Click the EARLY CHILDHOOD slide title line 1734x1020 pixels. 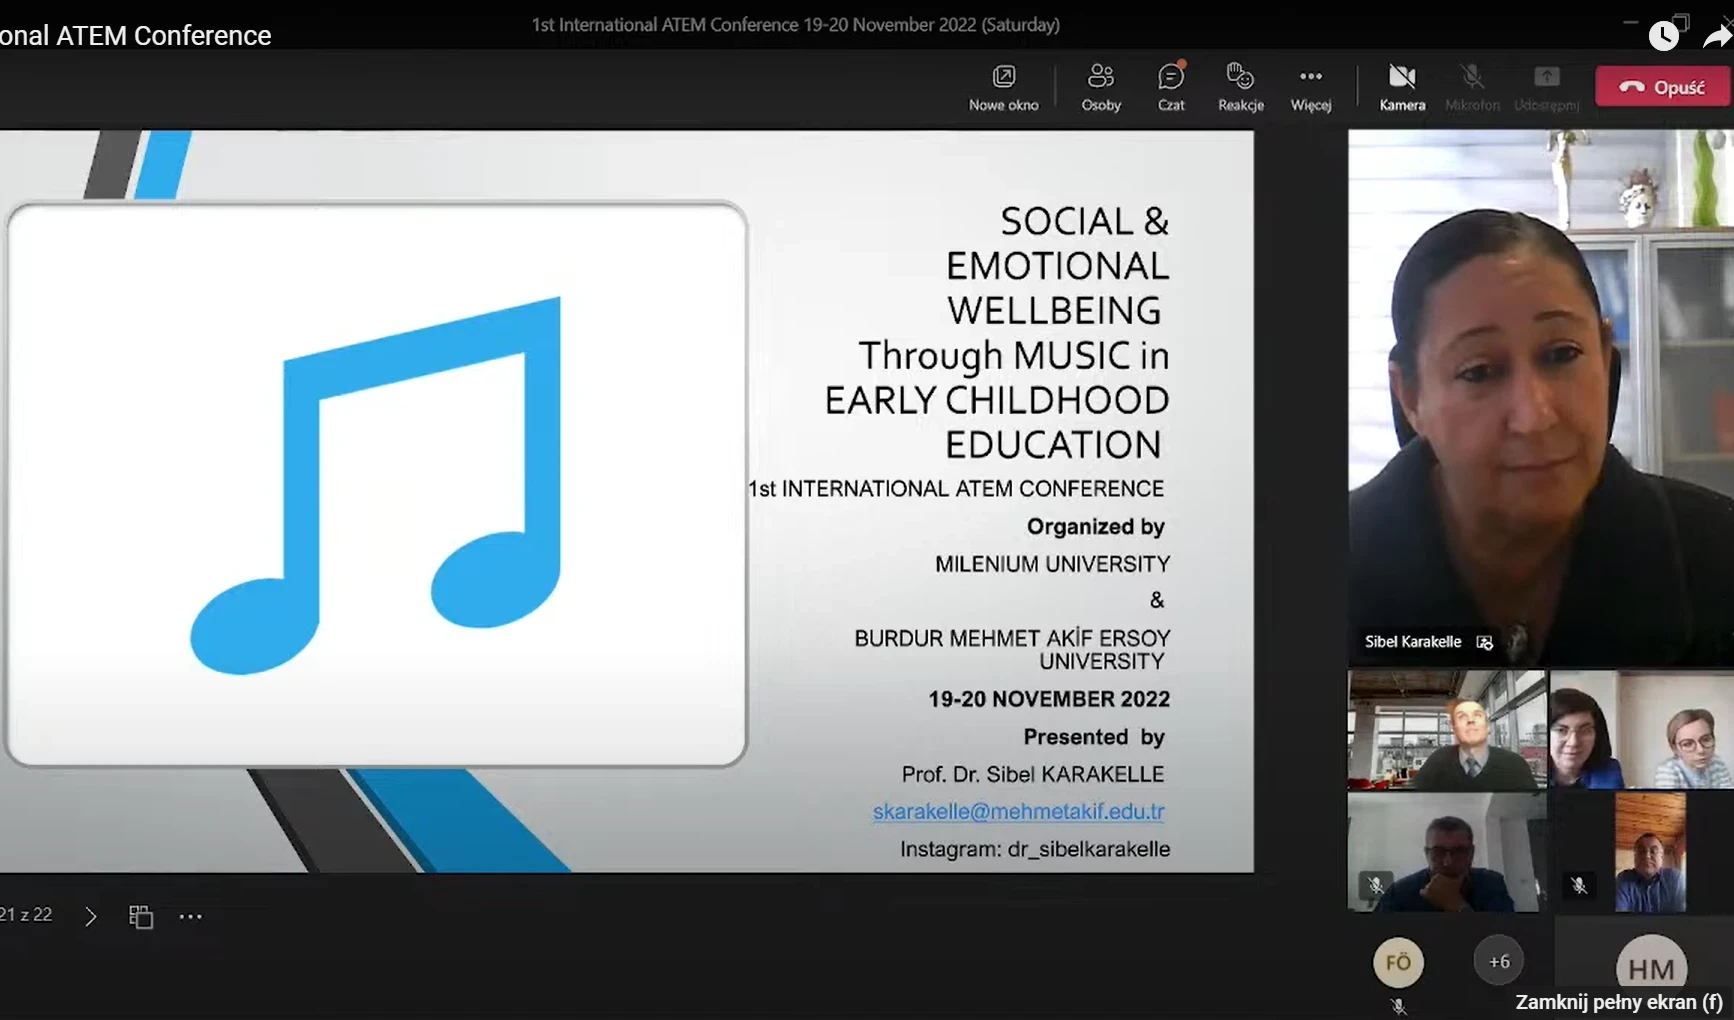pyautogui.click(x=997, y=400)
